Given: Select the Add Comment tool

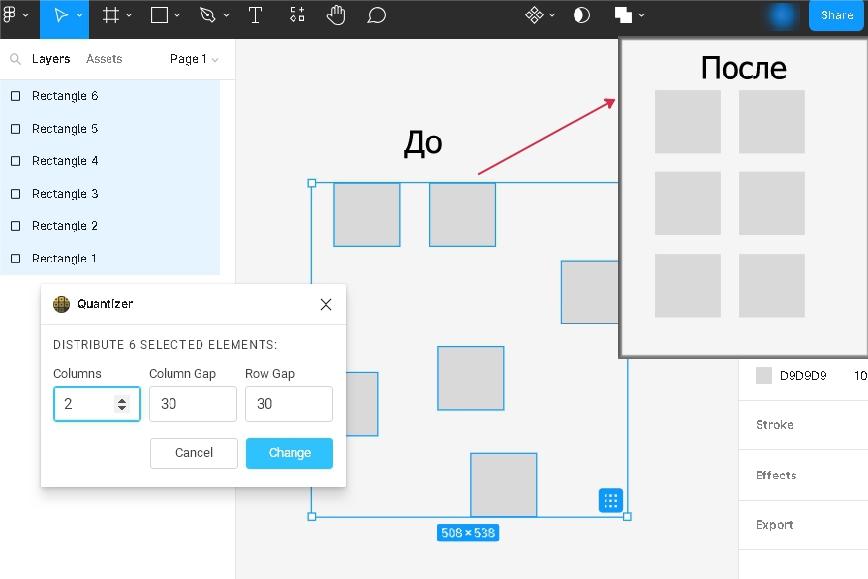Looking at the screenshot, I should [376, 15].
